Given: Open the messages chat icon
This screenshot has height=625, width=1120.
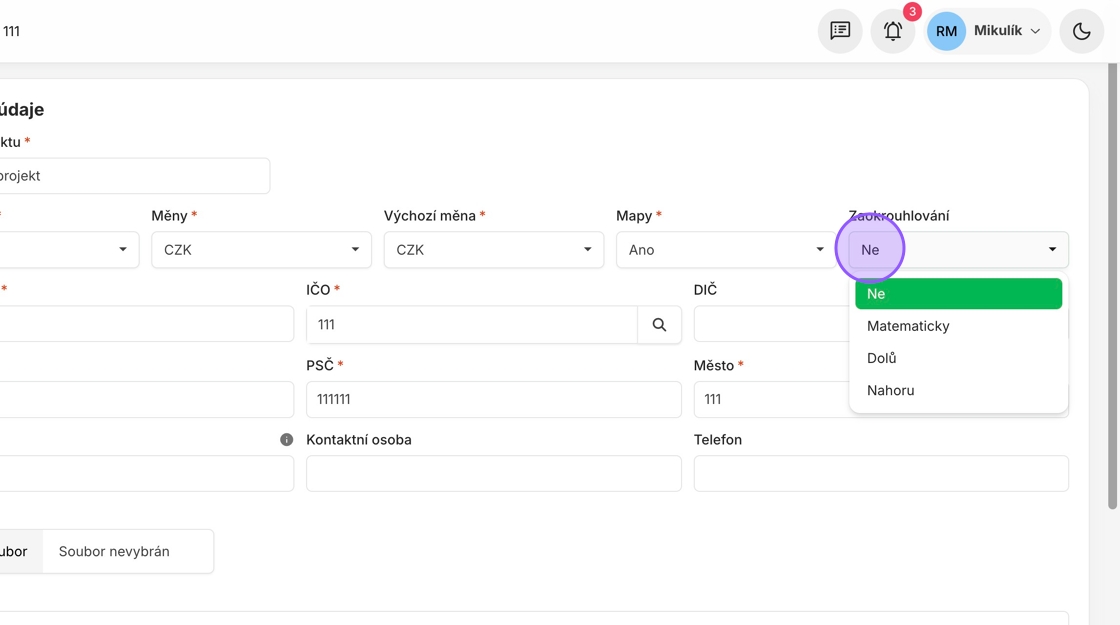Looking at the screenshot, I should coord(840,31).
